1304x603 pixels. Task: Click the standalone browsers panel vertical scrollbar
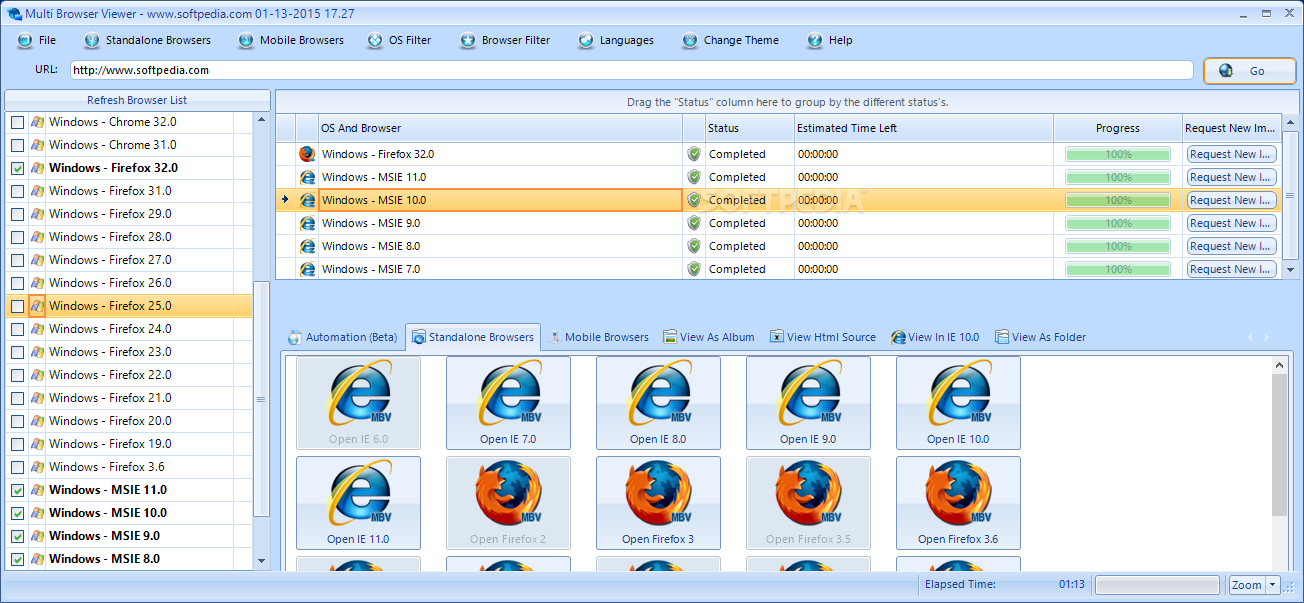point(1280,462)
